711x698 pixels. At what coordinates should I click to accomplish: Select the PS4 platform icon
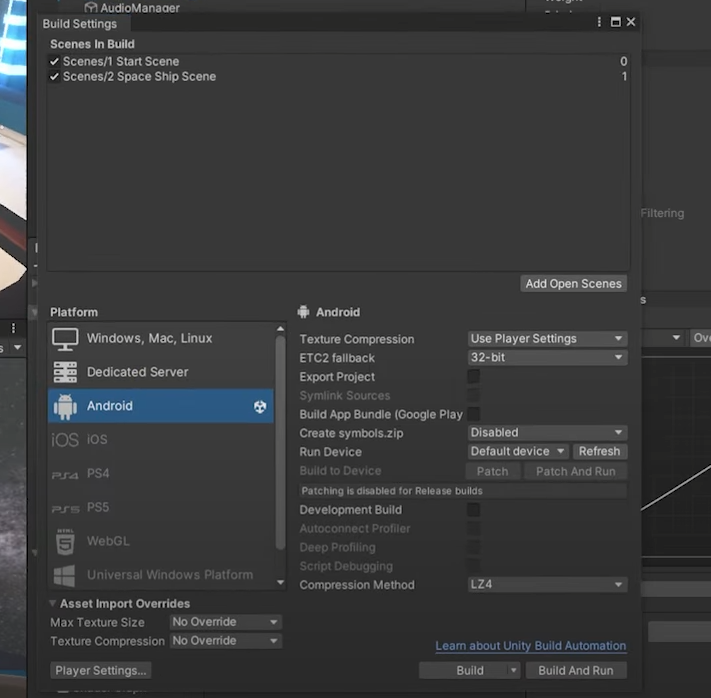click(65, 475)
